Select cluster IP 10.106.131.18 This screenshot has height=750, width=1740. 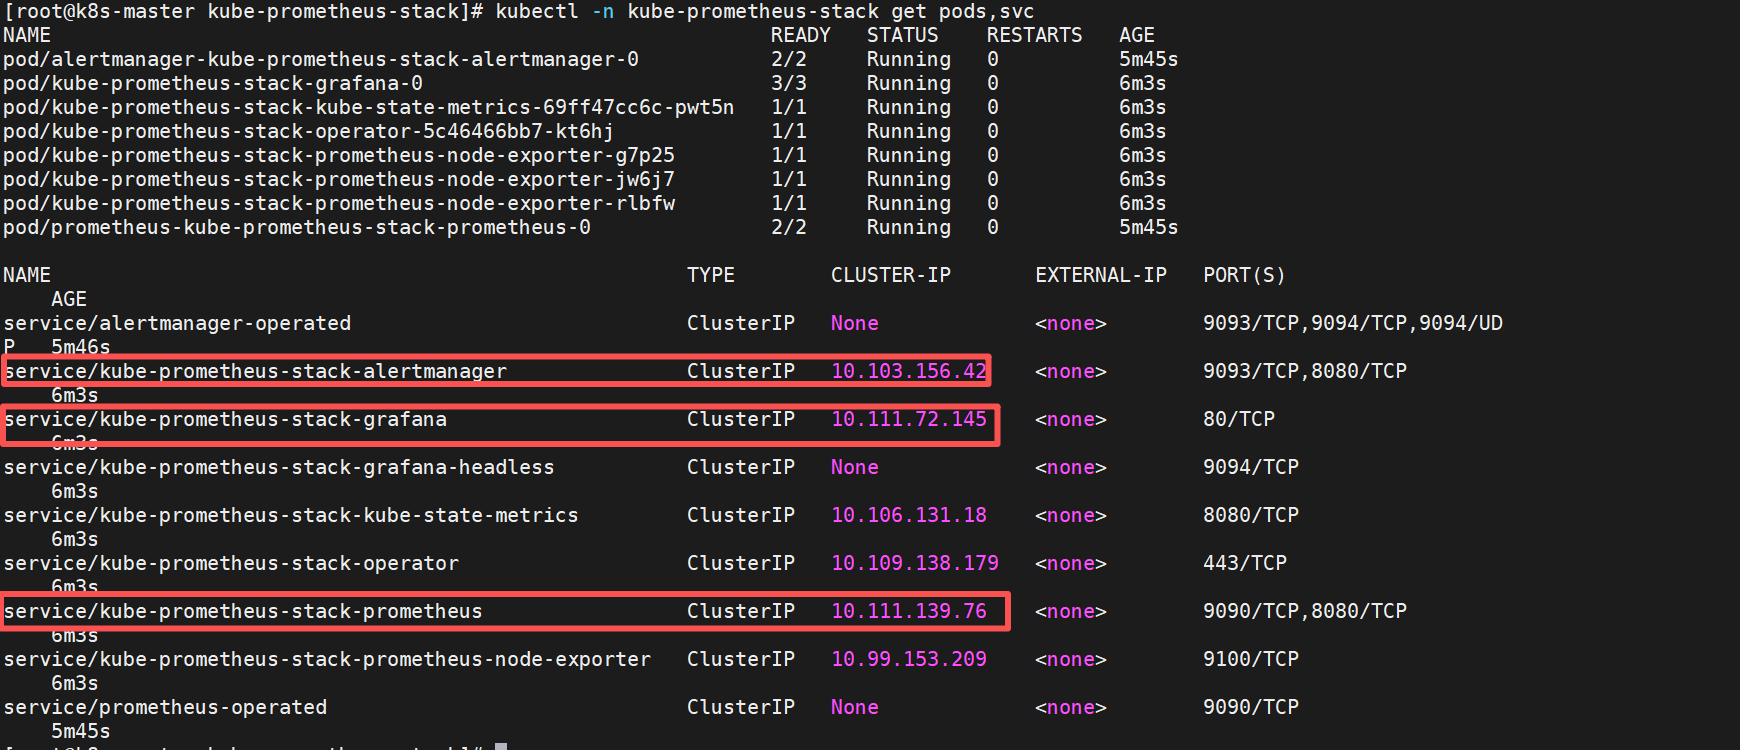pos(909,515)
